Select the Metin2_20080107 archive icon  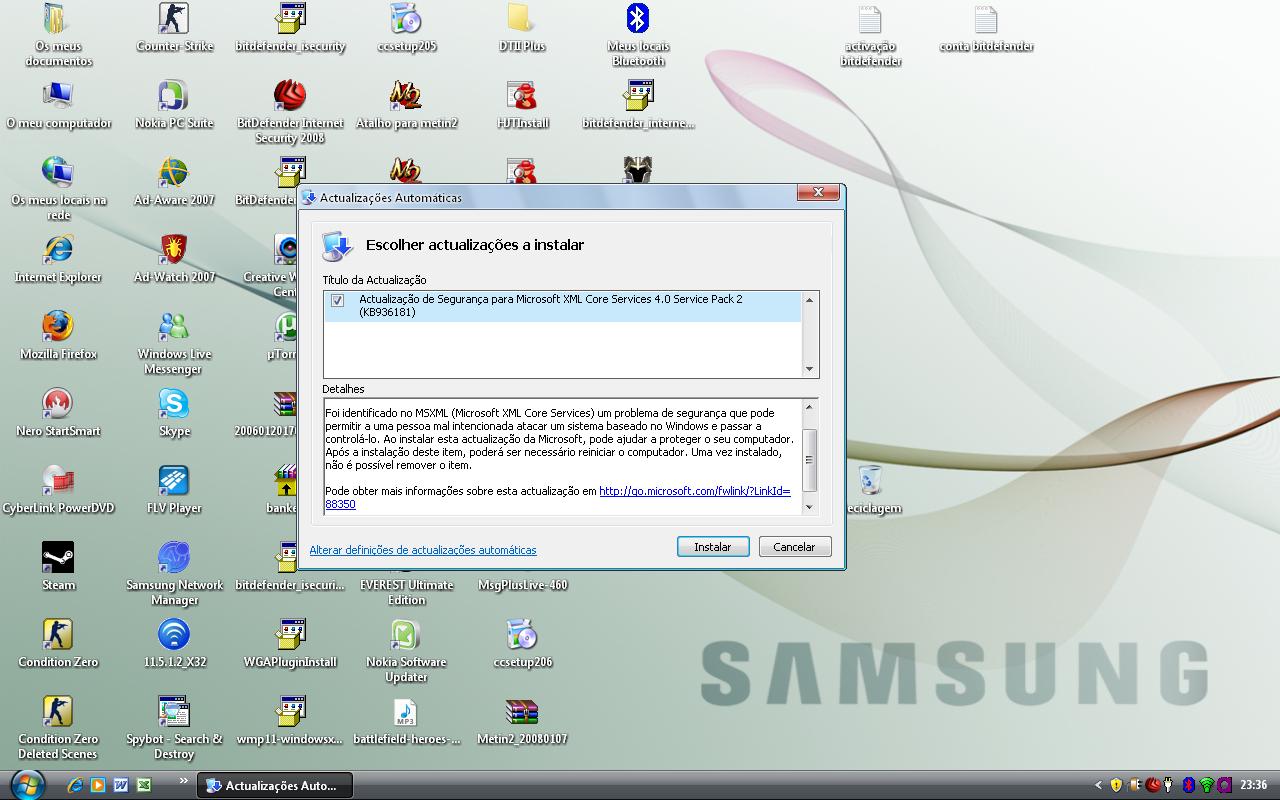[x=522, y=720]
